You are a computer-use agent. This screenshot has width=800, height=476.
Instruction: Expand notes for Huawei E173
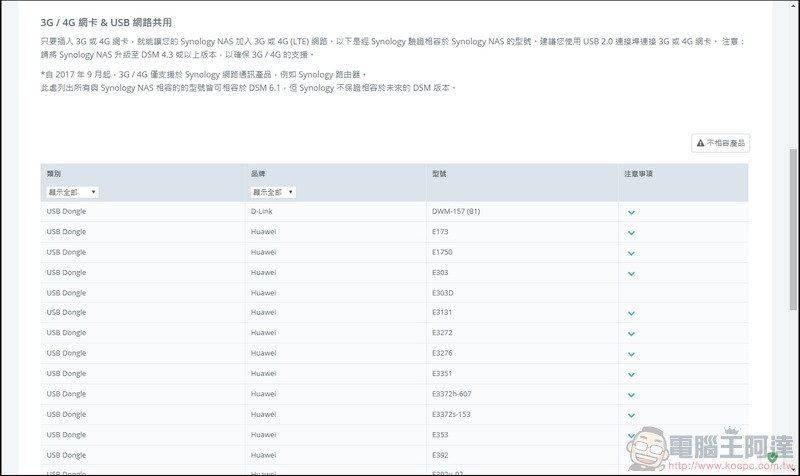point(631,233)
